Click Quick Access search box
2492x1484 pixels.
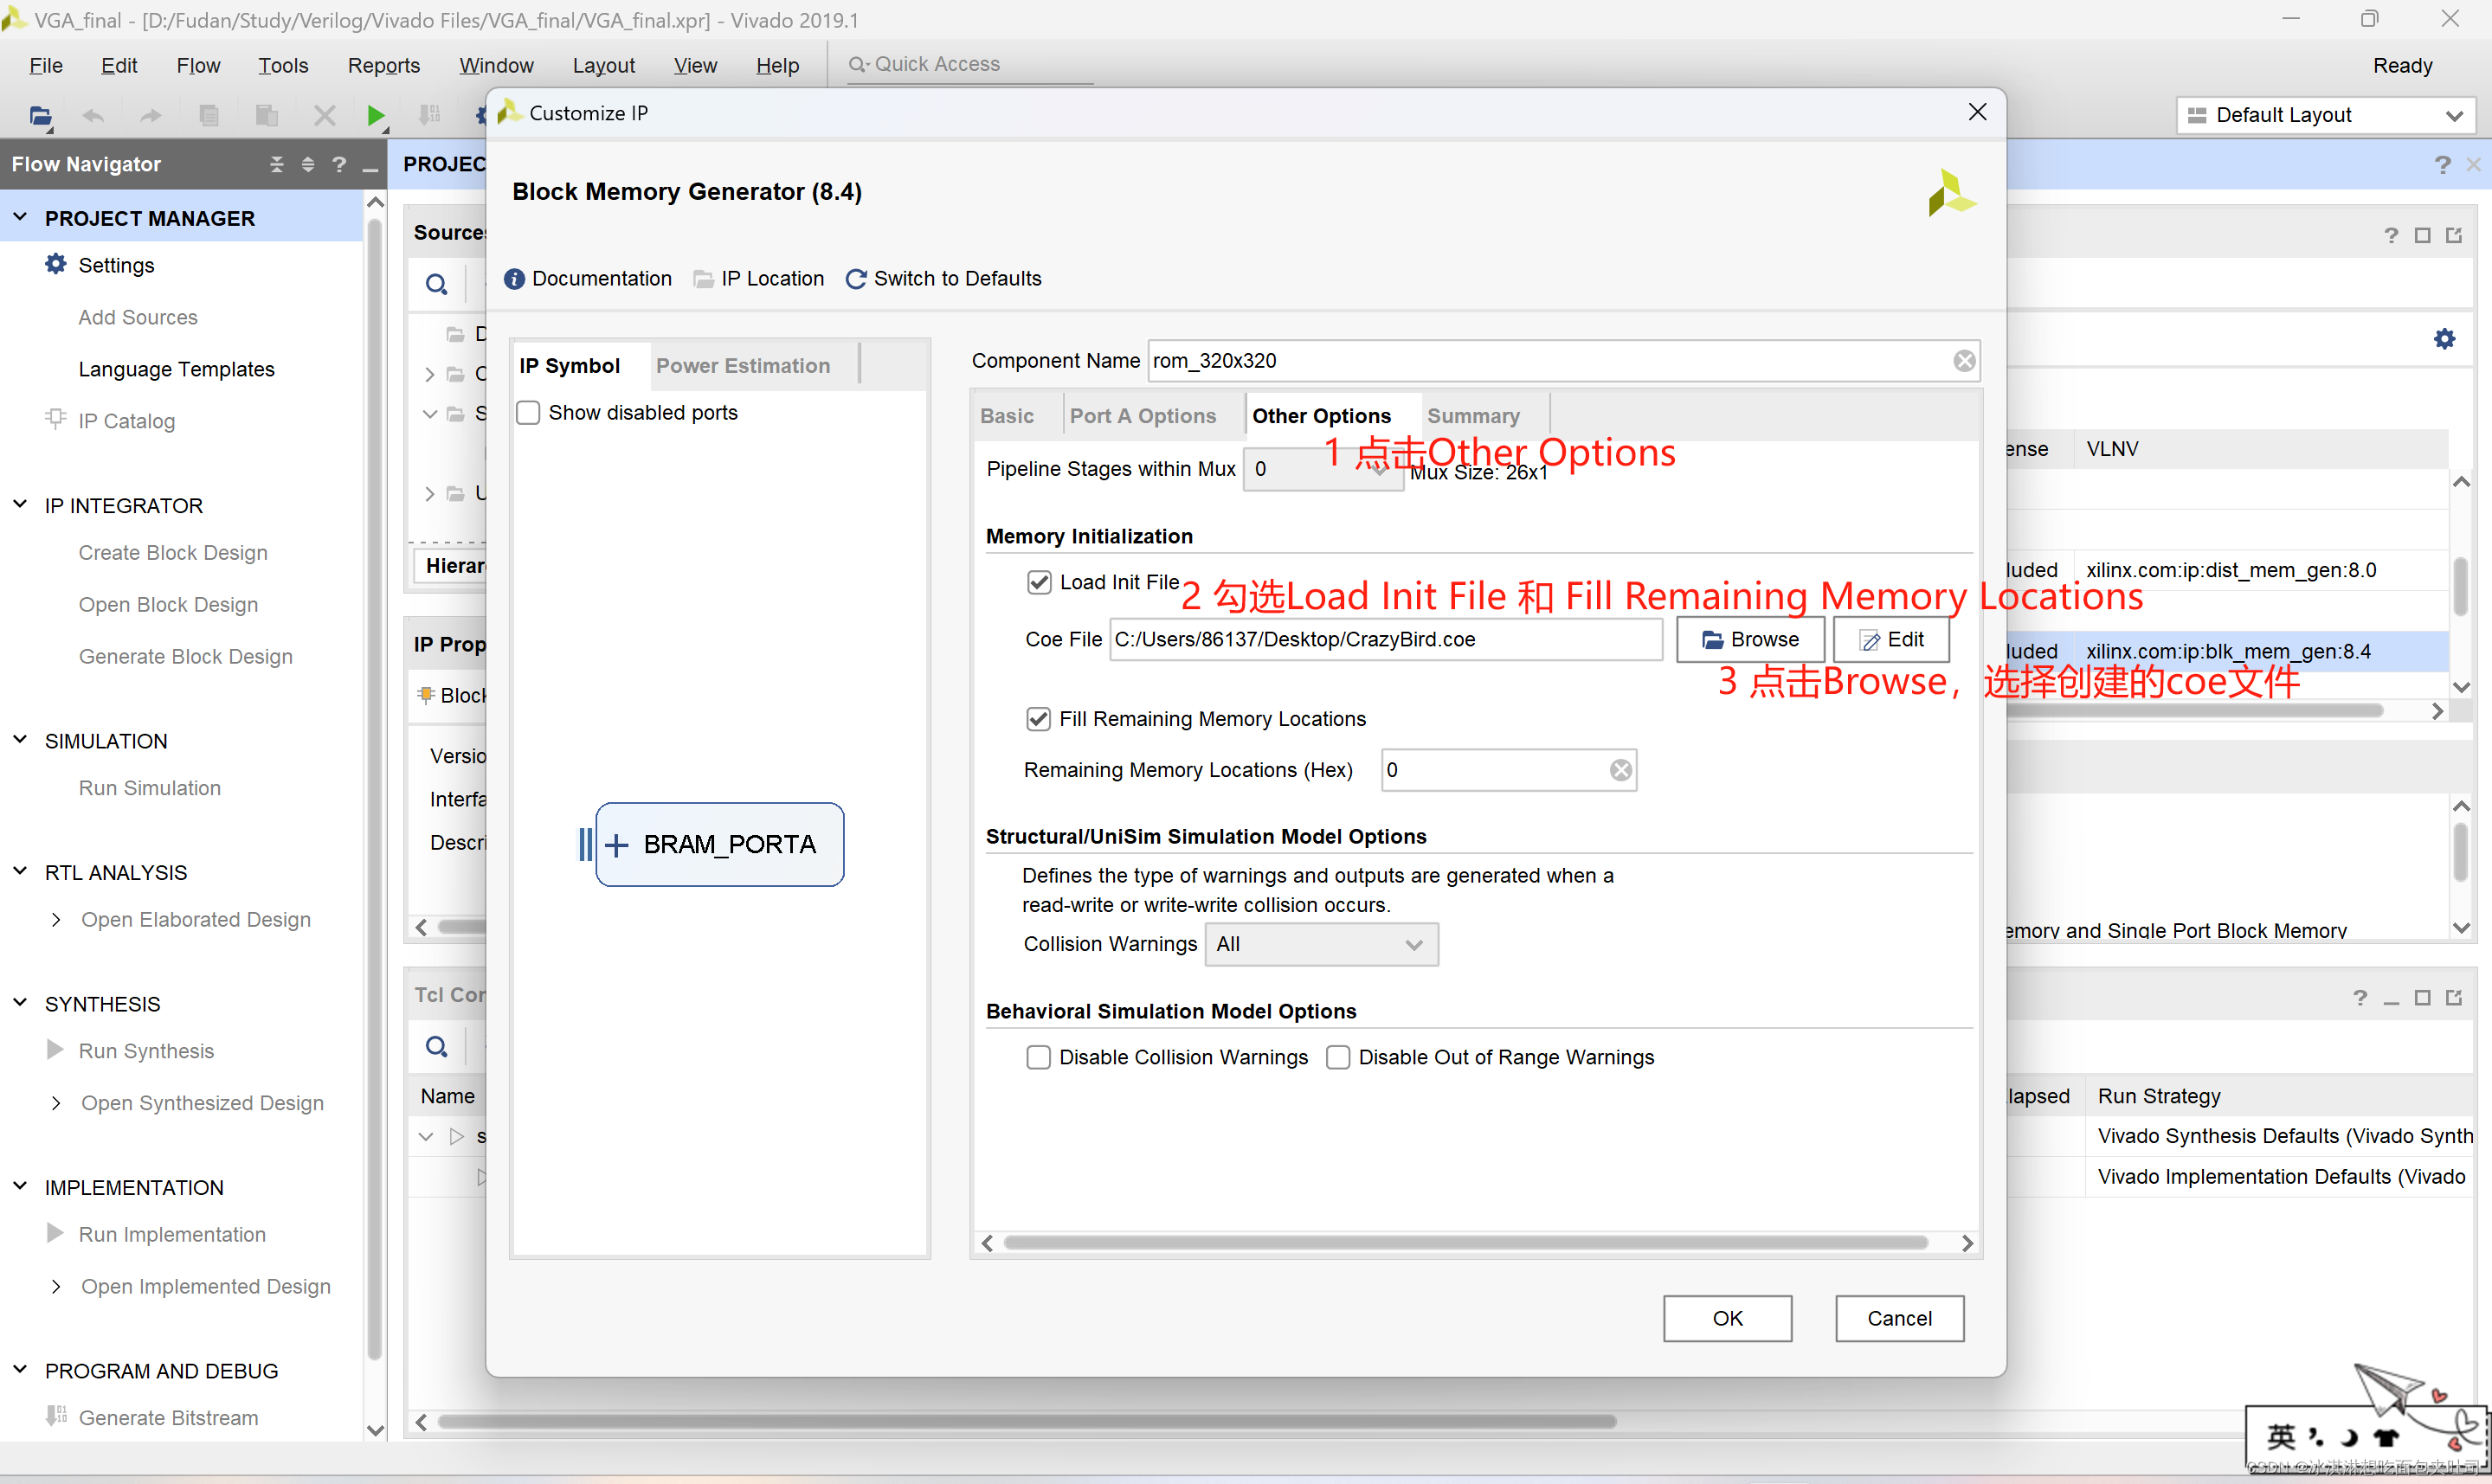coord(969,65)
